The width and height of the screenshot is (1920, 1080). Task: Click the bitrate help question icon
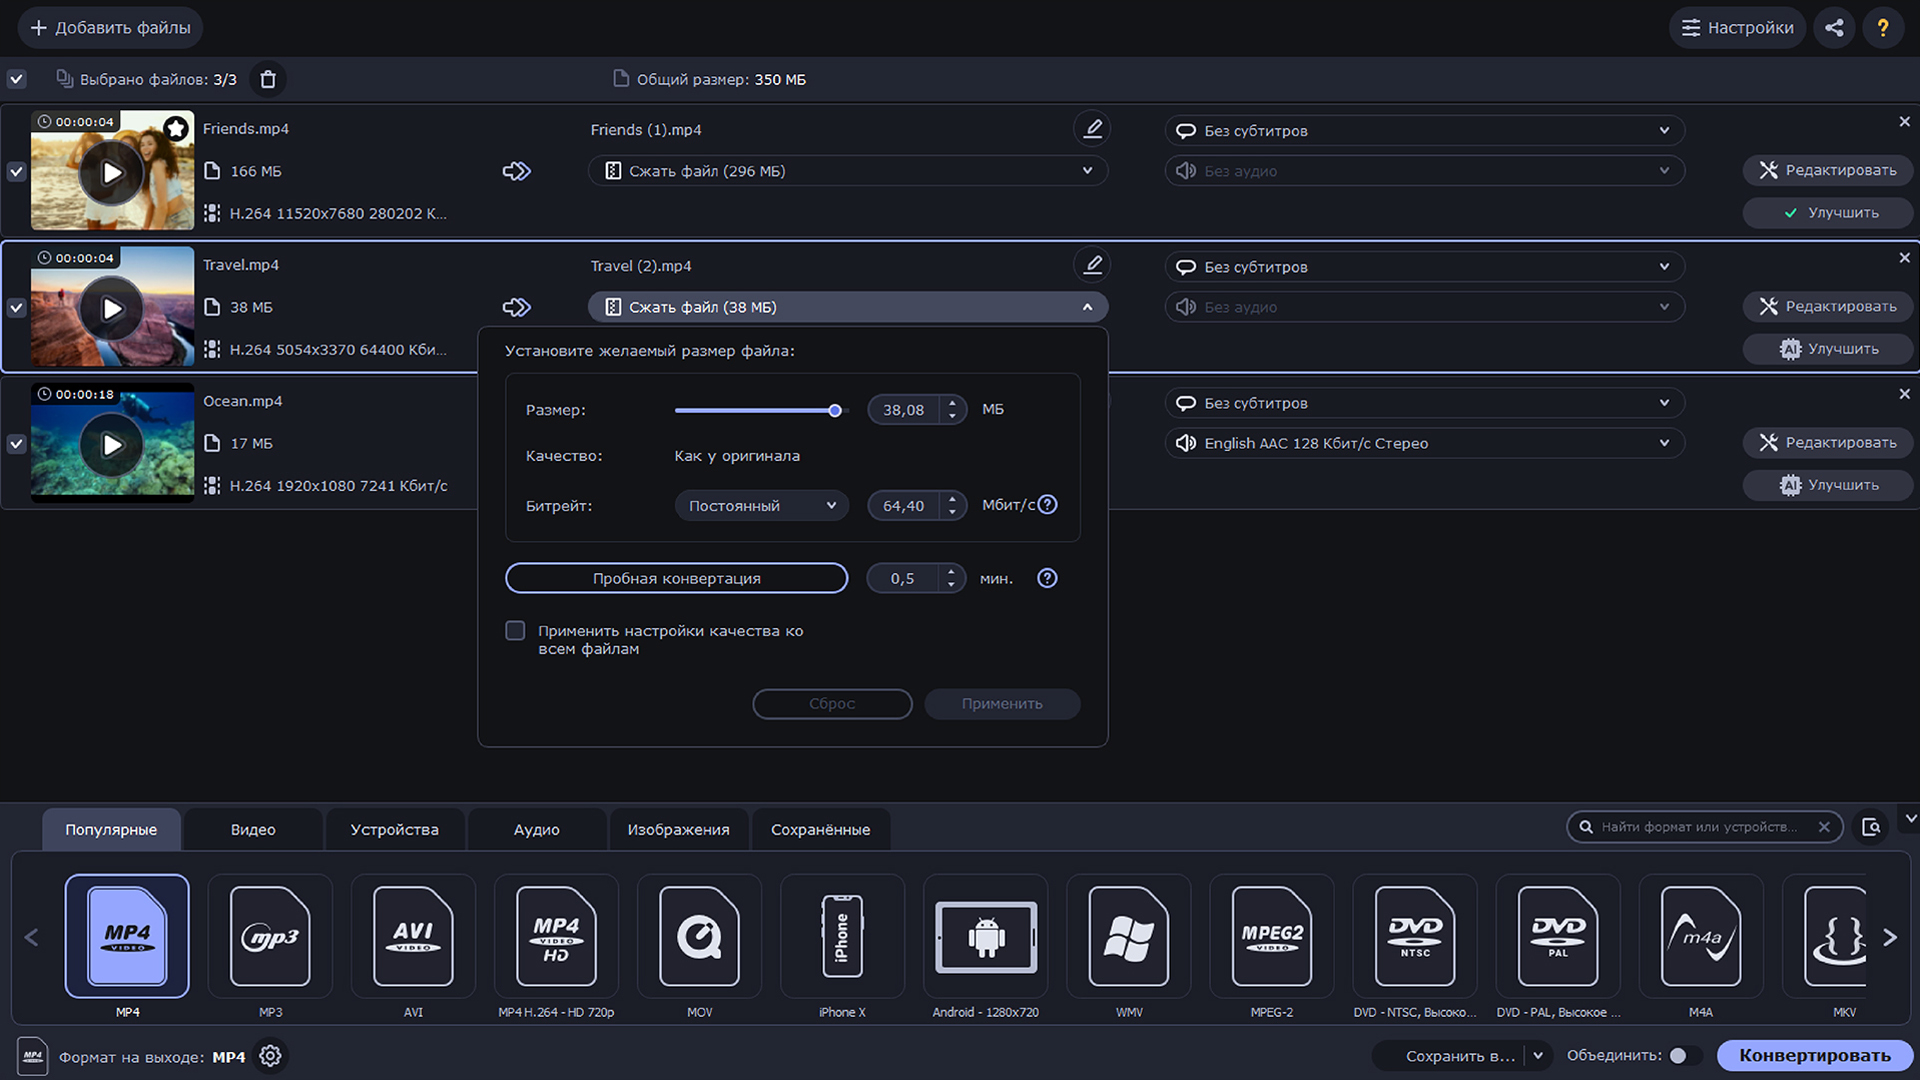pos(1047,505)
